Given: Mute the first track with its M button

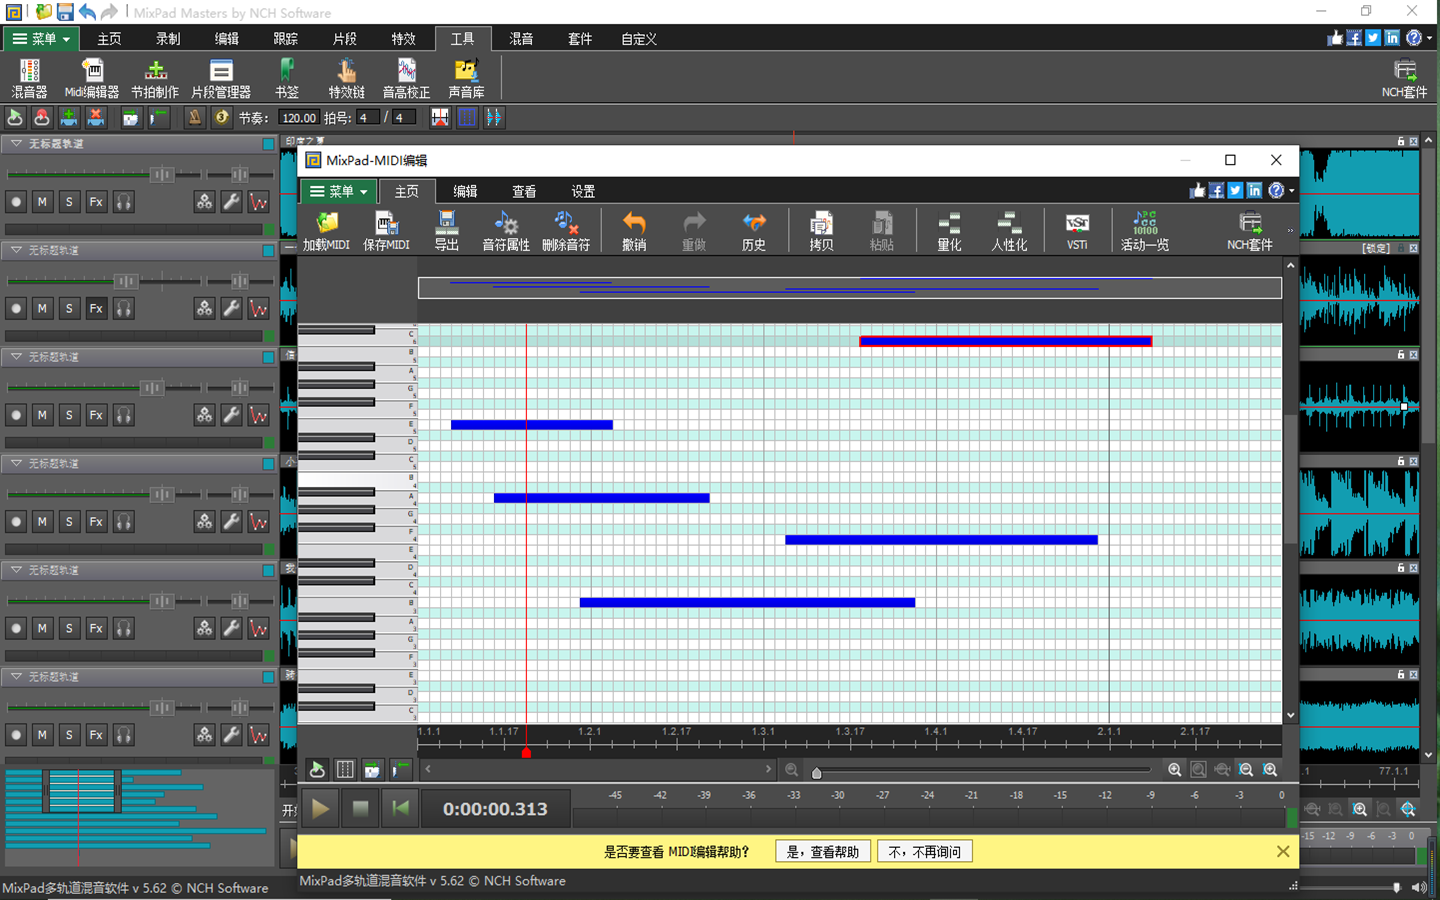Looking at the screenshot, I should [42, 202].
